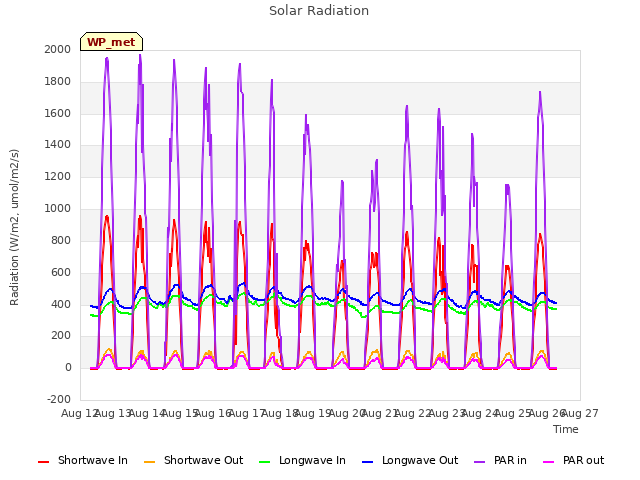Select the PAR out legend entry
This screenshot has height=480, width=640.
pyautogui.click(x=573, y=461)
